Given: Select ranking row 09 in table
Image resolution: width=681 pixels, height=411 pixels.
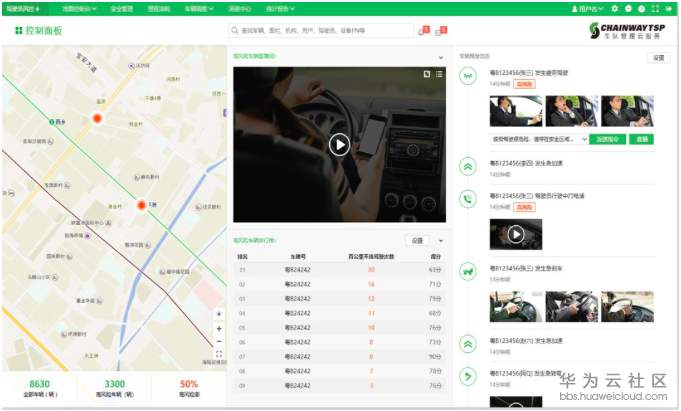Looking at the screenshot, I should coord(340,386).
